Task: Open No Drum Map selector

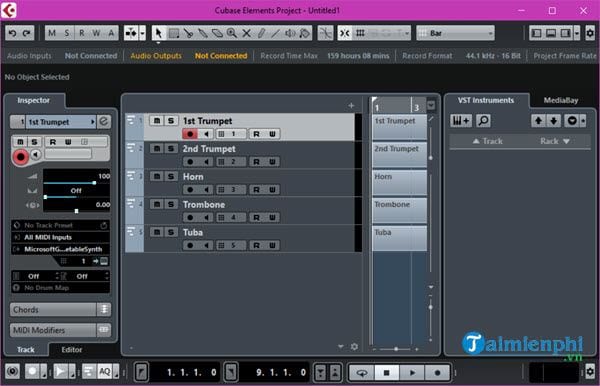Action: click(x=61, y=288)
